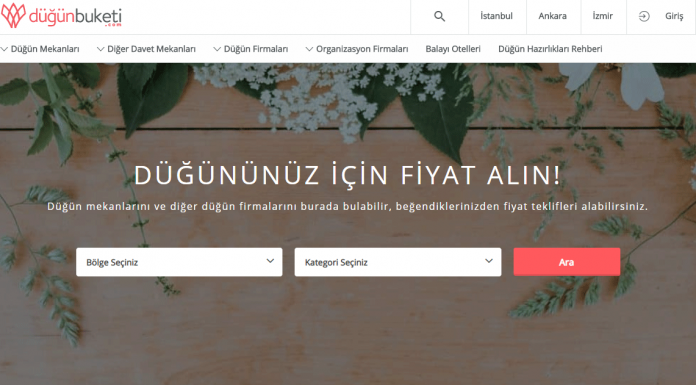Go to the Ankara city link

[x=553, y=16]
